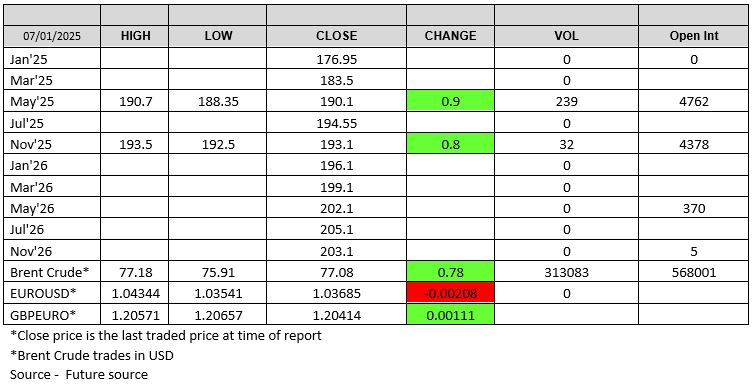The width and height of the screenshot is (755, 385).
Task: Select the 176.95 close price cell
Action: (x=337, y=59)
